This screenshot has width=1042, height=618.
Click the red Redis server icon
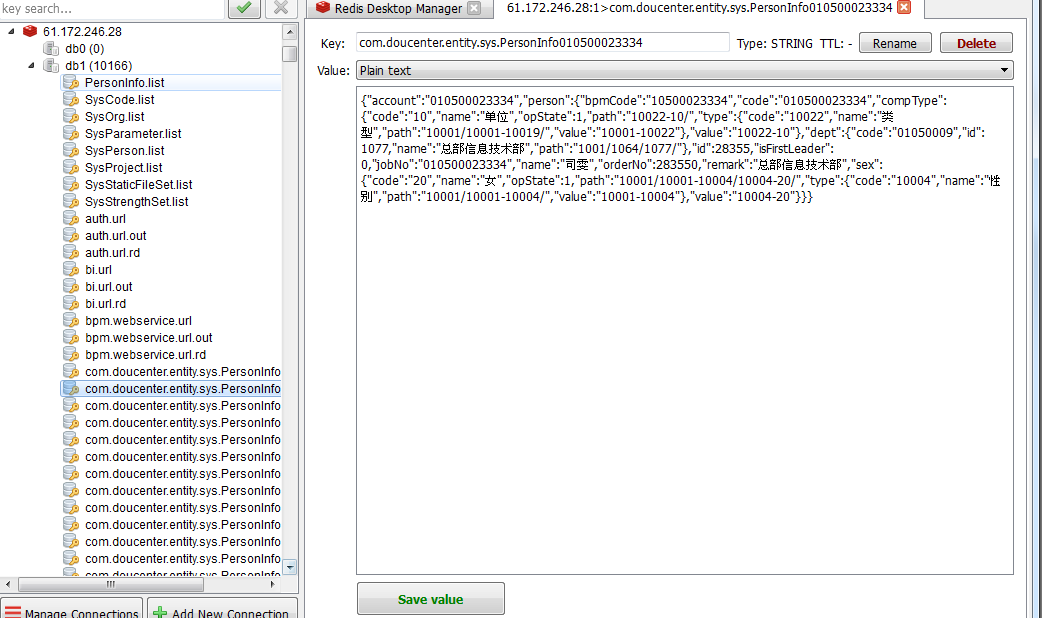click(30, 31)
